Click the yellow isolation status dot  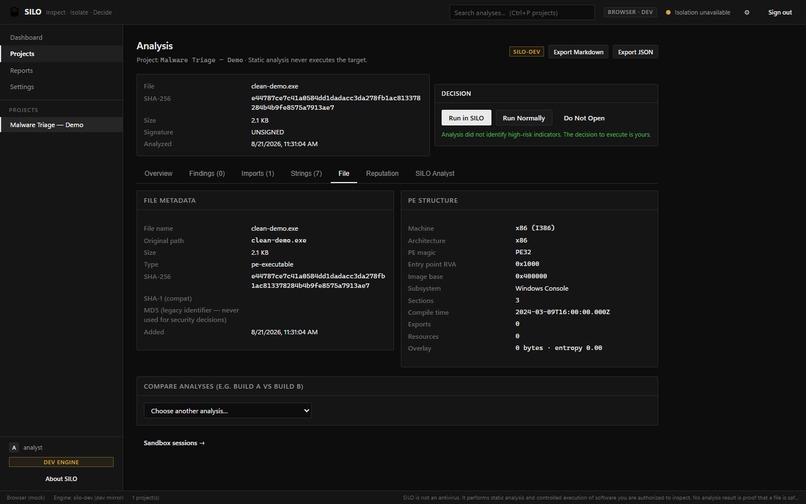coord(668,12)
